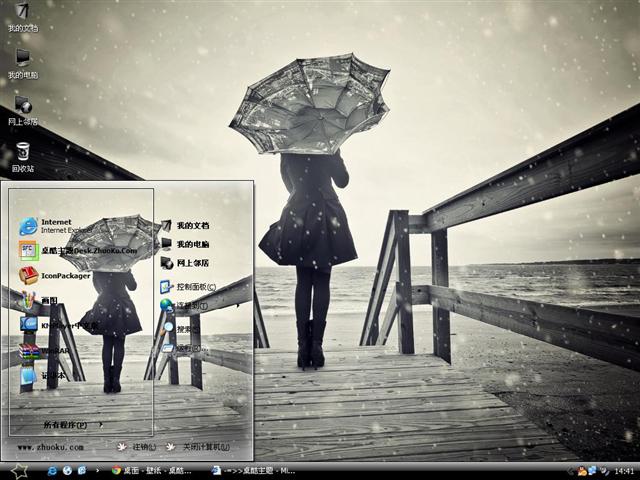Viewport: 640px width, 480px height.
Task: Open the 运行(R)... run dialog entry
Action: [185, 348]
